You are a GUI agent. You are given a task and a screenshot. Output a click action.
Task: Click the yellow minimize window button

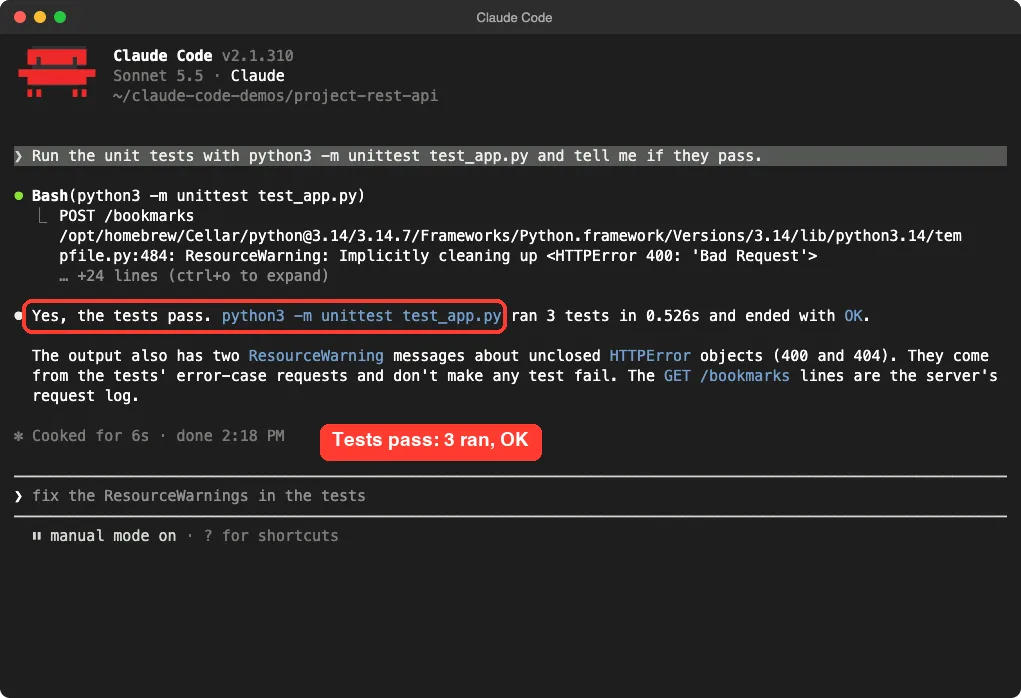click(40, 17)
